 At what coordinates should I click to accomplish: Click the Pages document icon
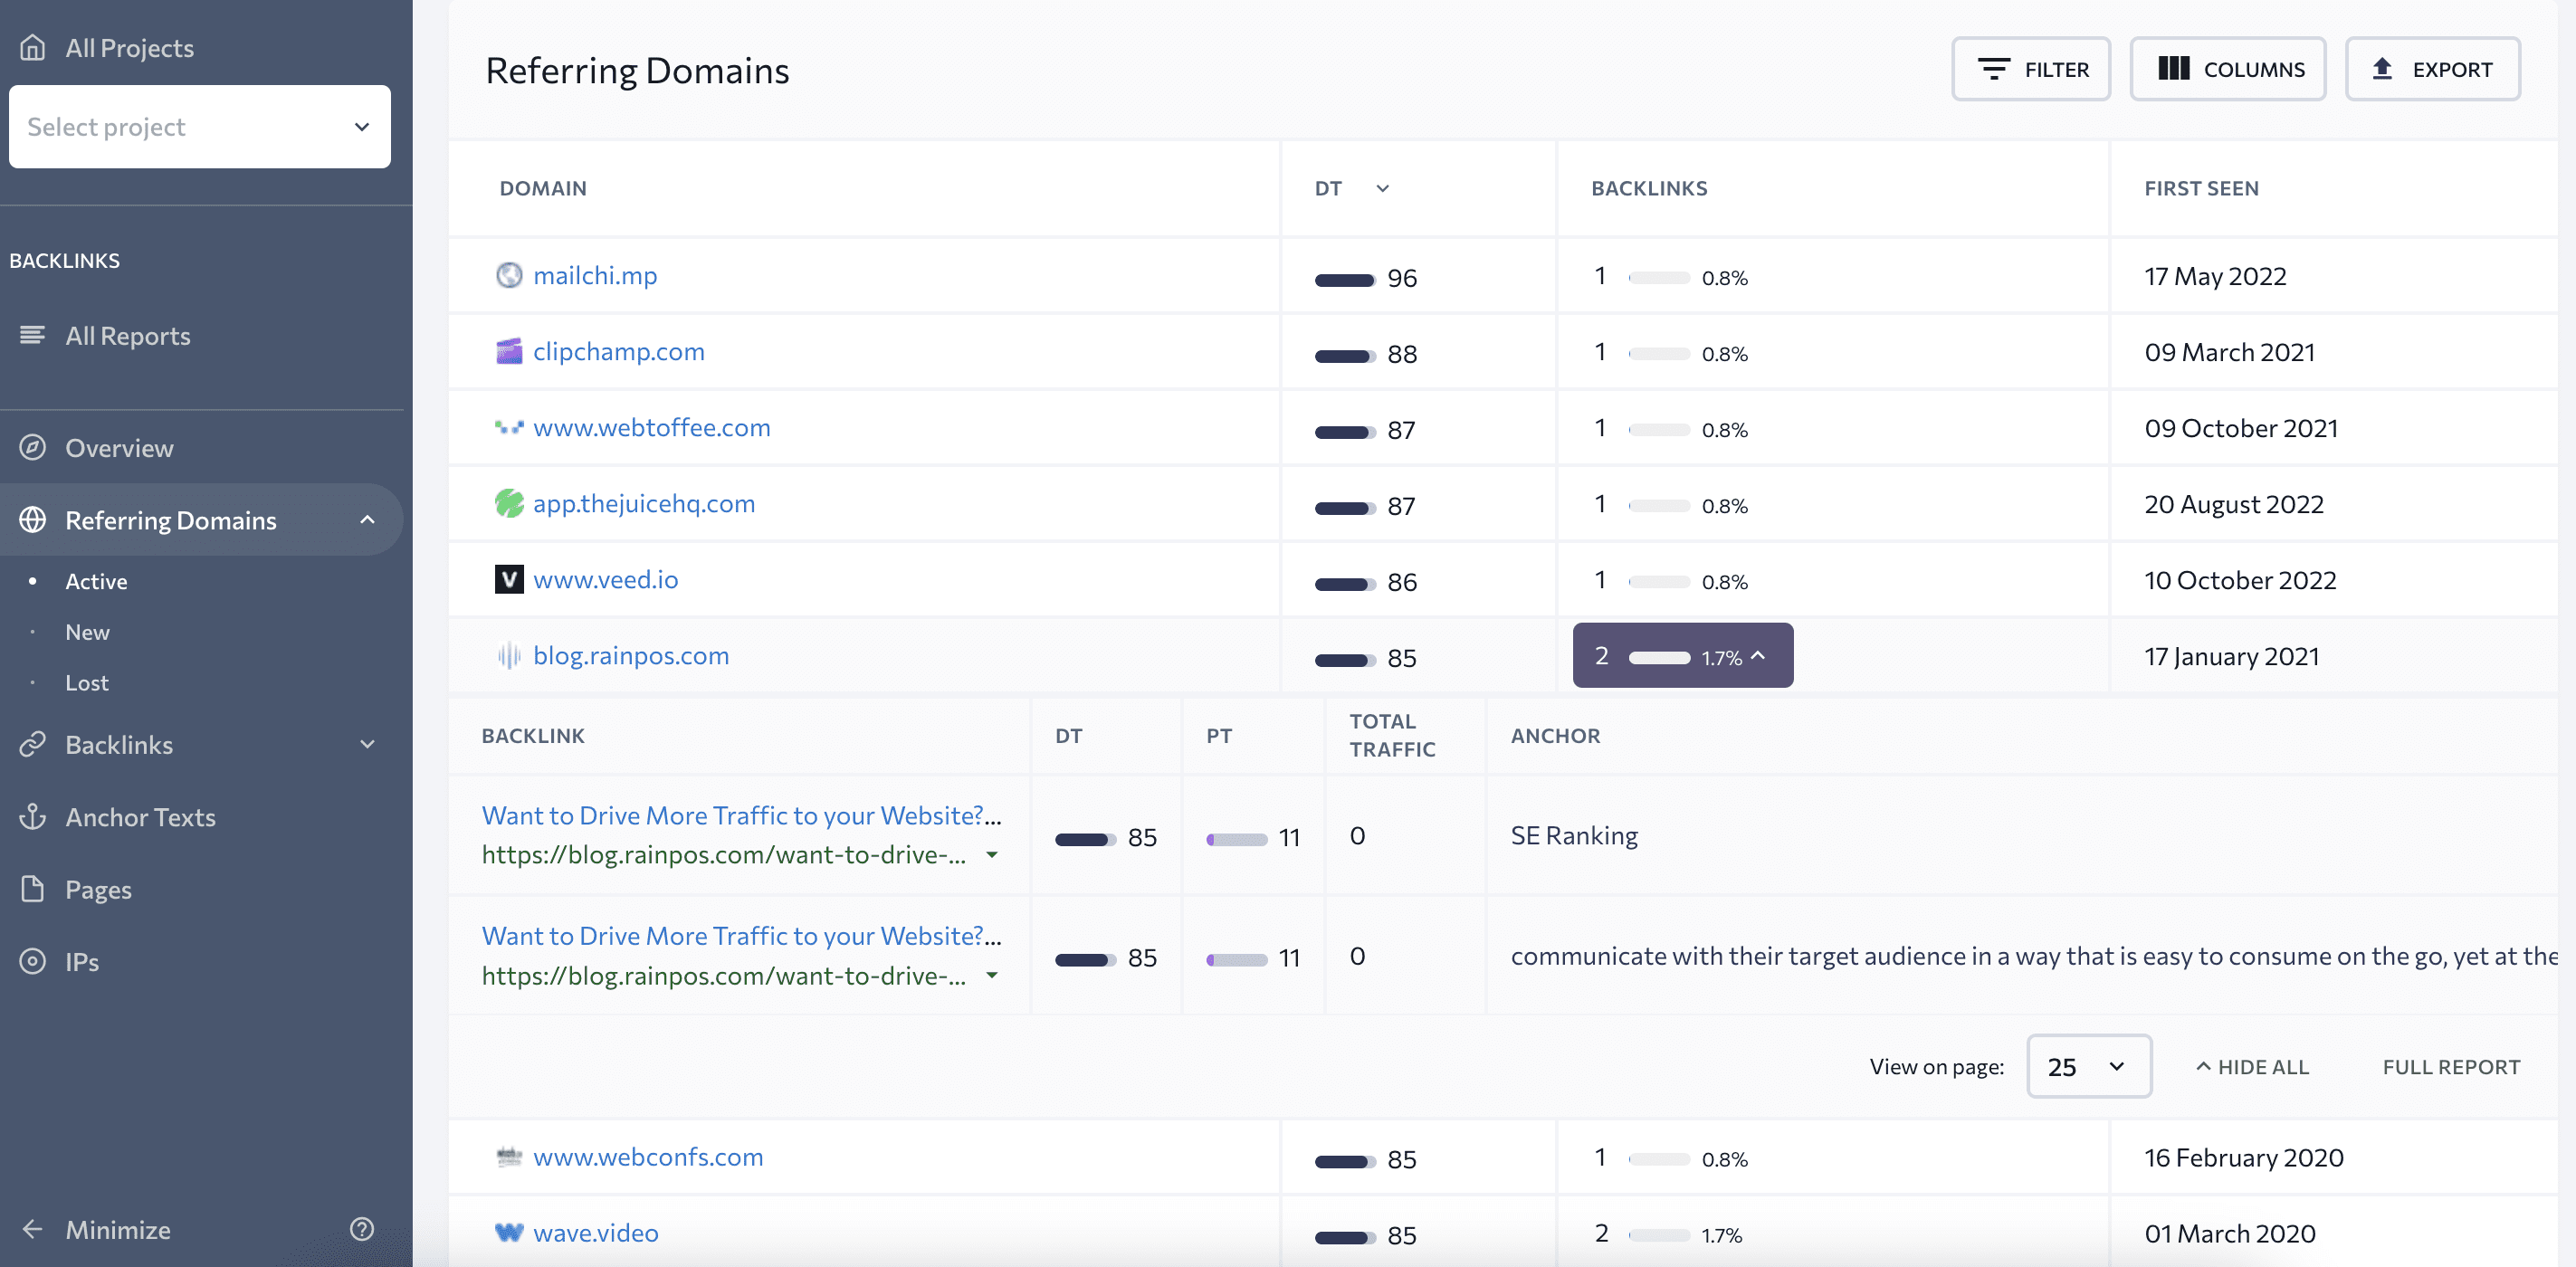[x=33, y=888]
